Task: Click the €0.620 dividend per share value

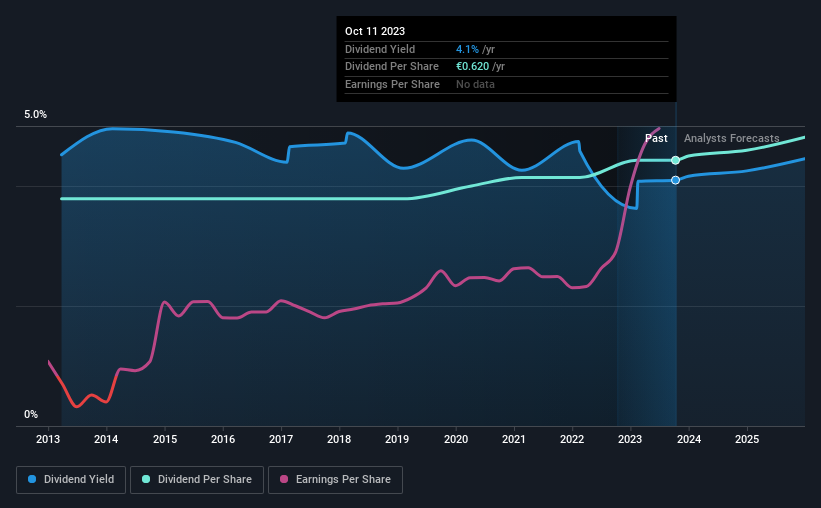Action: 472,67
